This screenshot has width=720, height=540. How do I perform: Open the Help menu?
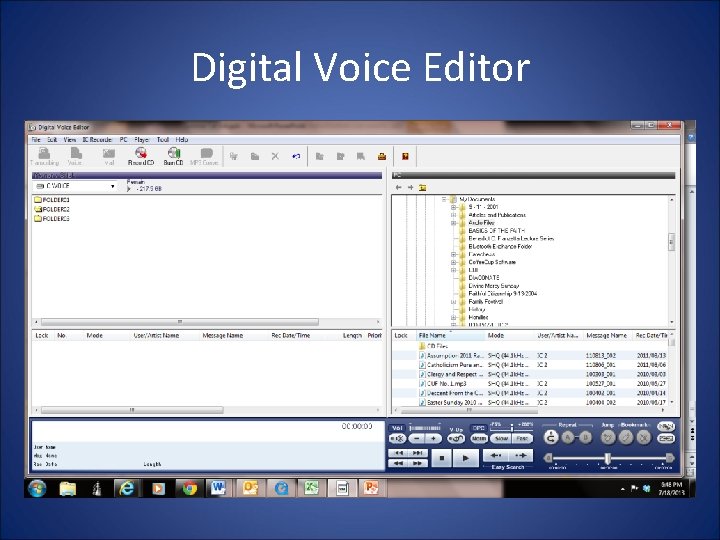point(182,140)
